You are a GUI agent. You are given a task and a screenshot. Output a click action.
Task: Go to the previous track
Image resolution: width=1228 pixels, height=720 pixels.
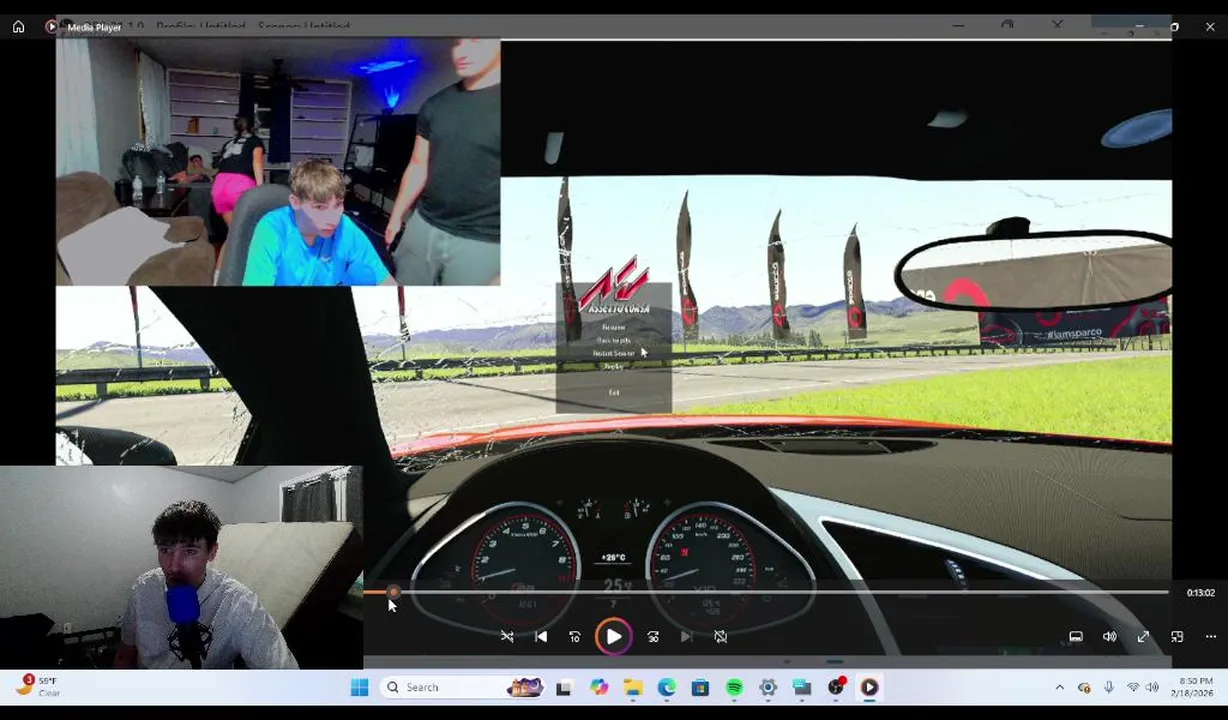pyautogui.click(x=541, y=637)
